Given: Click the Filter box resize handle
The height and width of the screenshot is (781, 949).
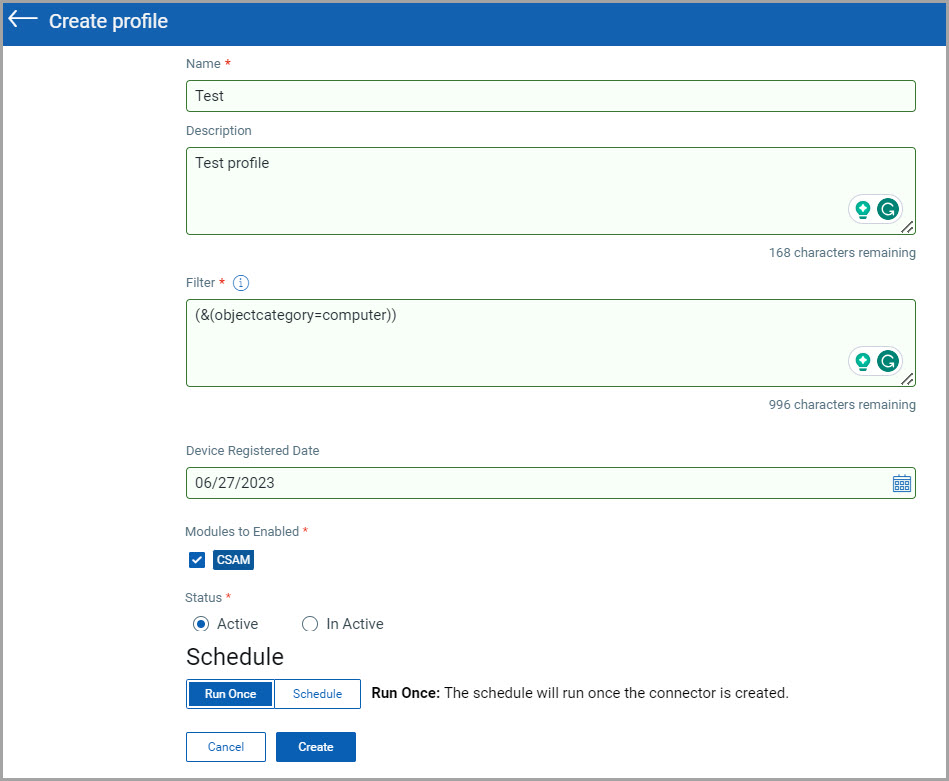Looking at the screenshot, I should [x=907, y=379].
